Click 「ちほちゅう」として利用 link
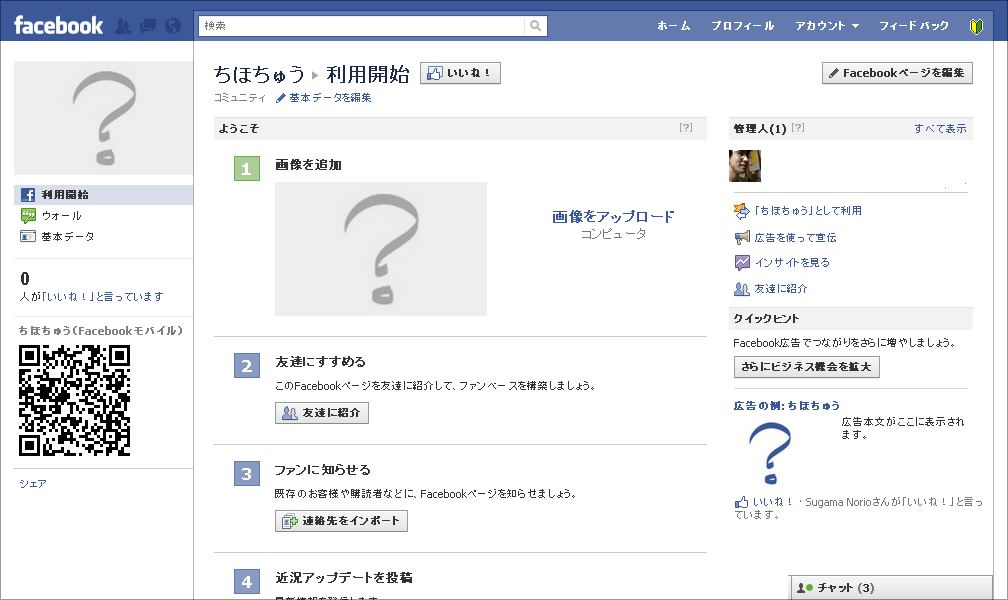The width and height of the screenshot is (1008, 600). coord(808,211)
